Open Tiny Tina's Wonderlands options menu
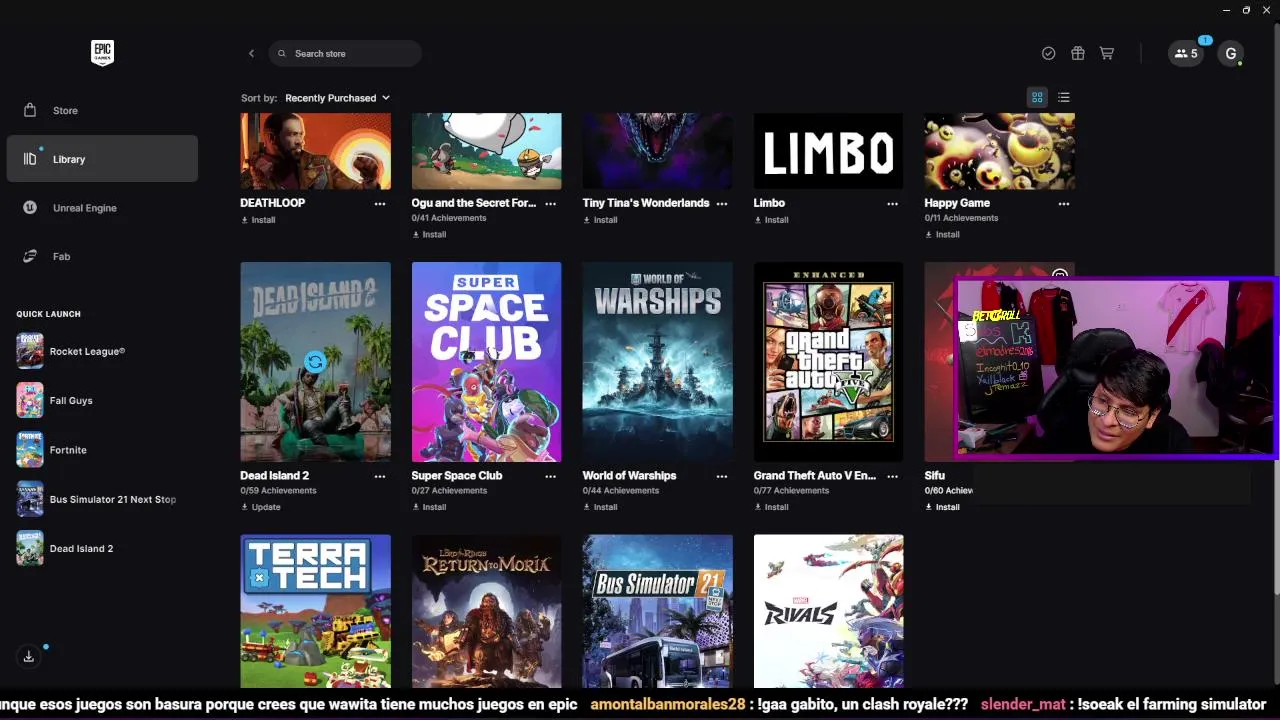 (x=721, y=203)
